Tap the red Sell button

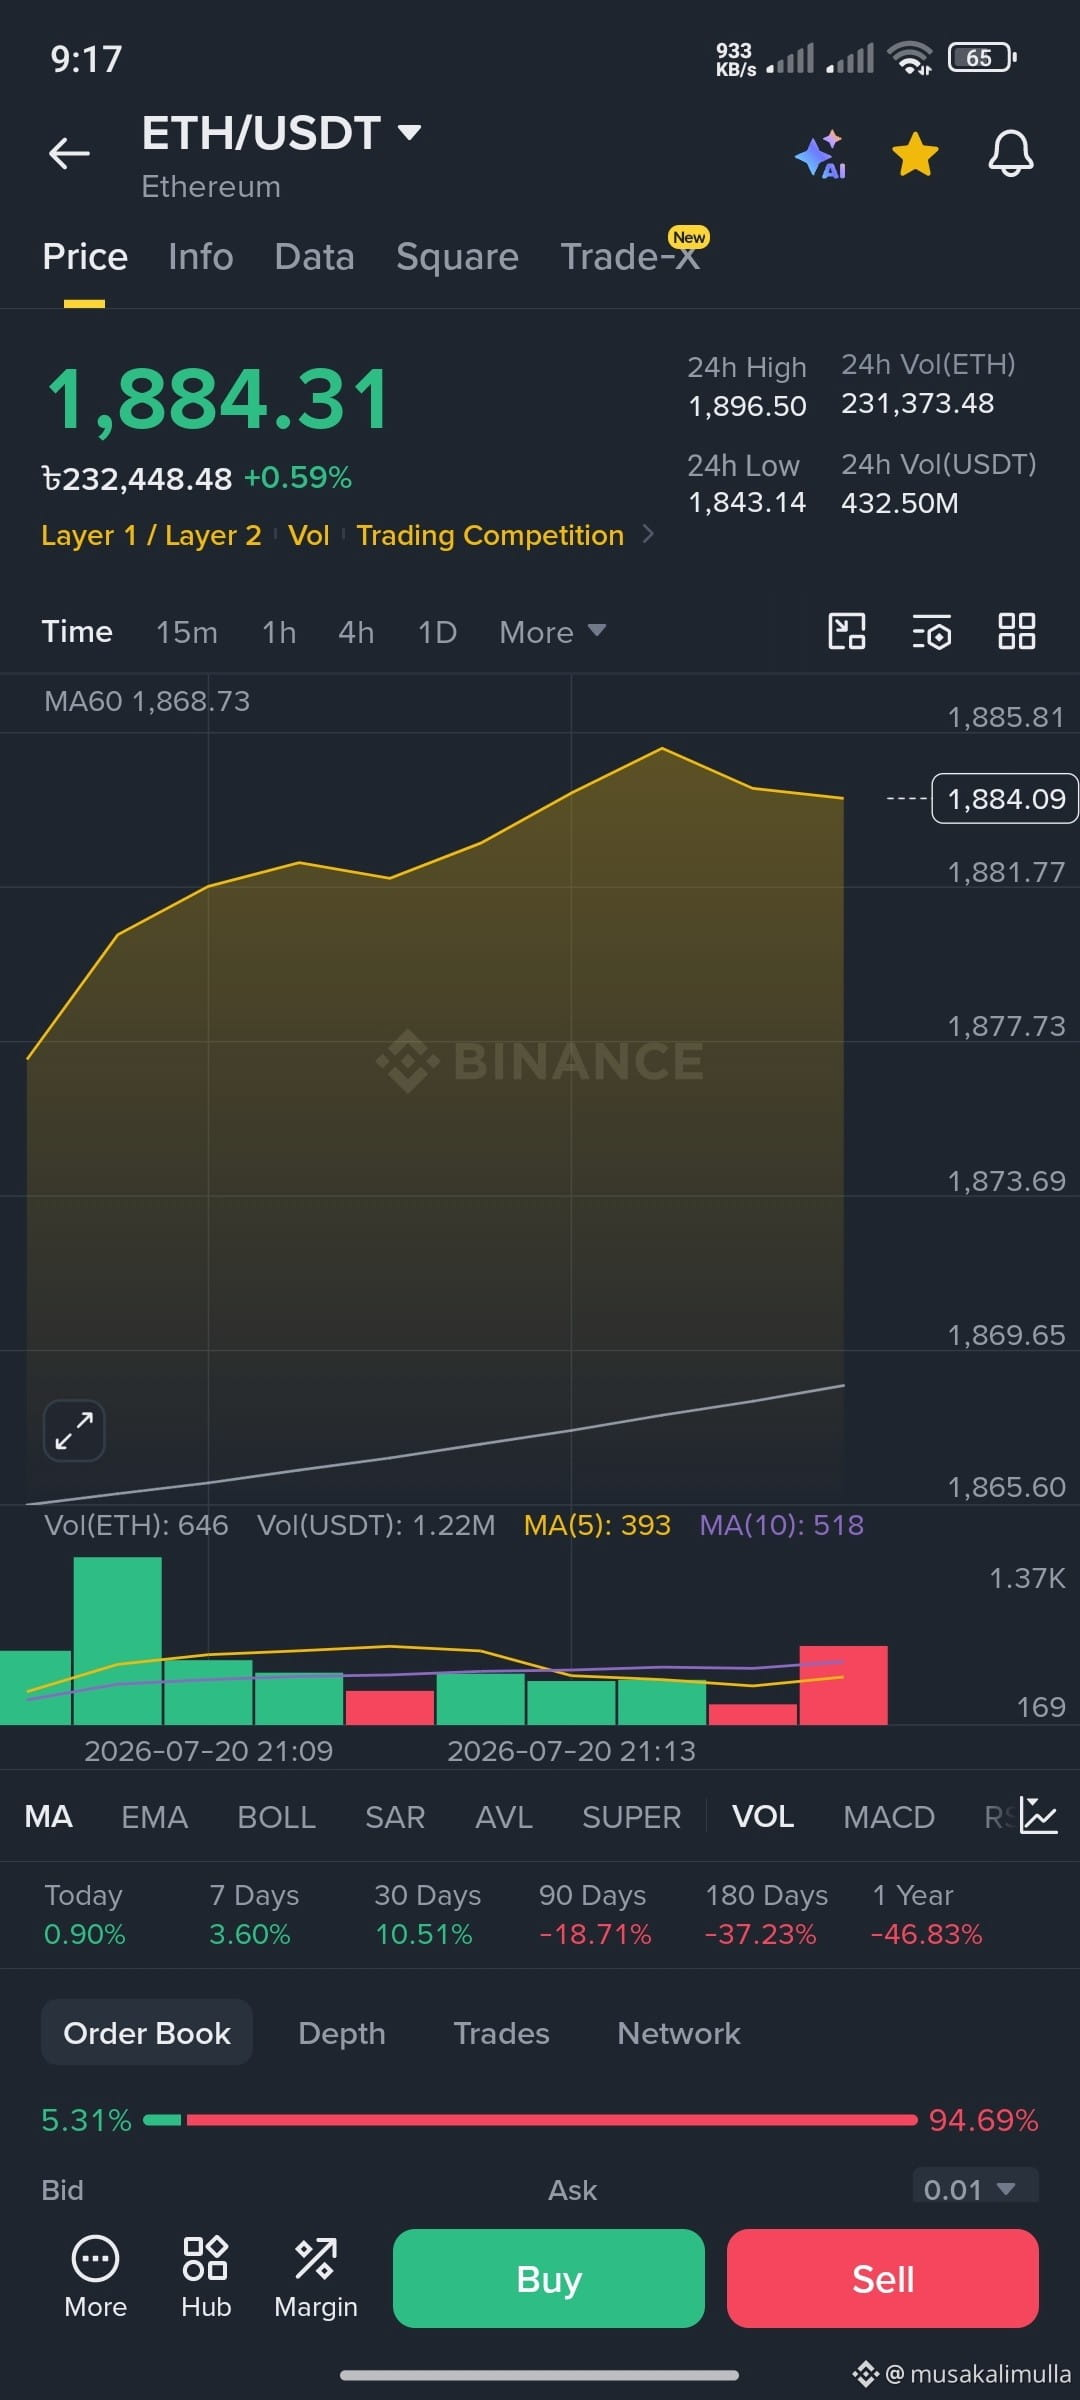click(883, 2279)
